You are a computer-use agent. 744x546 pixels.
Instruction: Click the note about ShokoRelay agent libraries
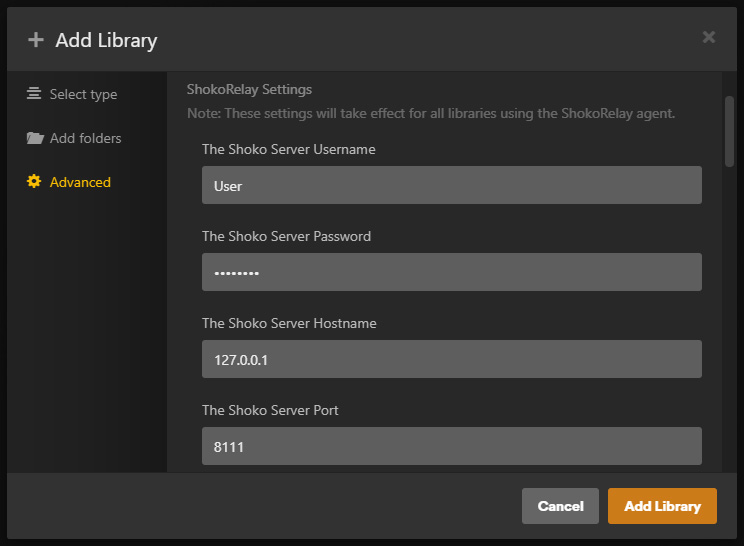pos(431,113)
